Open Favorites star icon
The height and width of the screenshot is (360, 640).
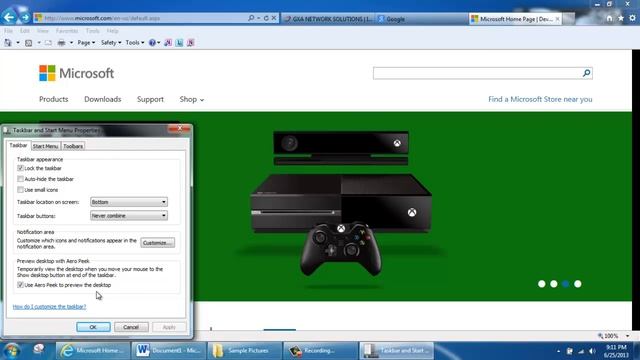621,18
